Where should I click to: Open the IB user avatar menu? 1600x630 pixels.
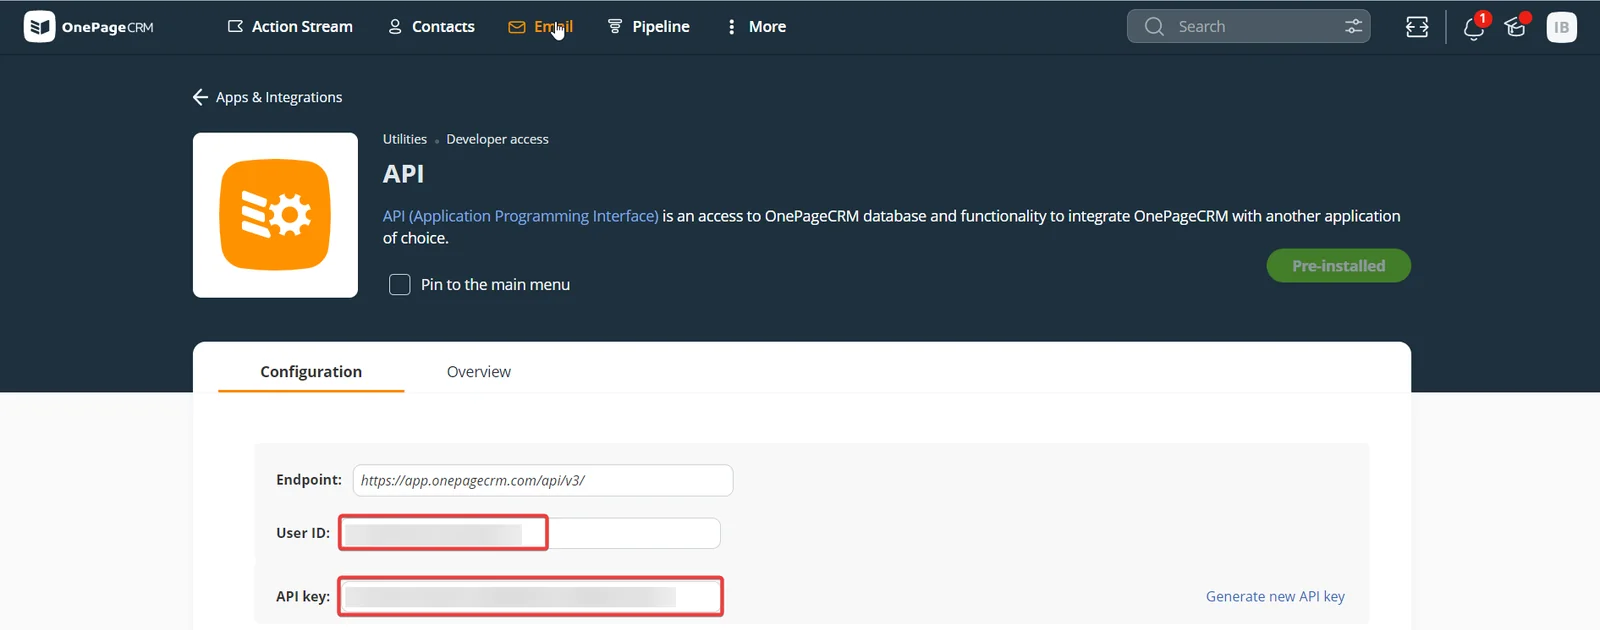[x=1561, y=27]
